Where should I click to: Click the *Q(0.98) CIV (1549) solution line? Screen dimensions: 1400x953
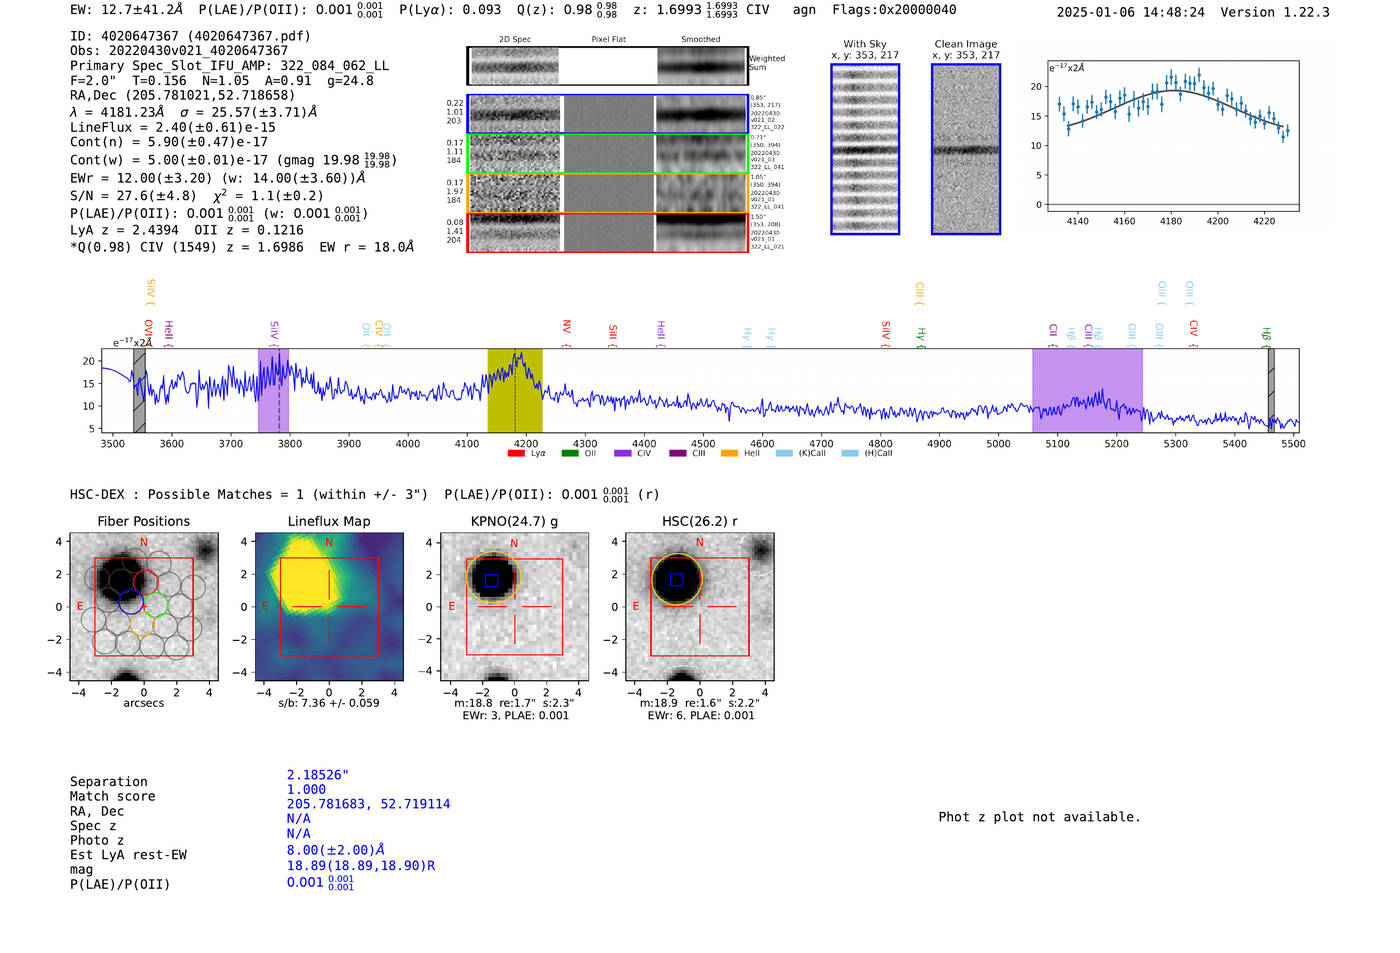[x=242, y=247]
